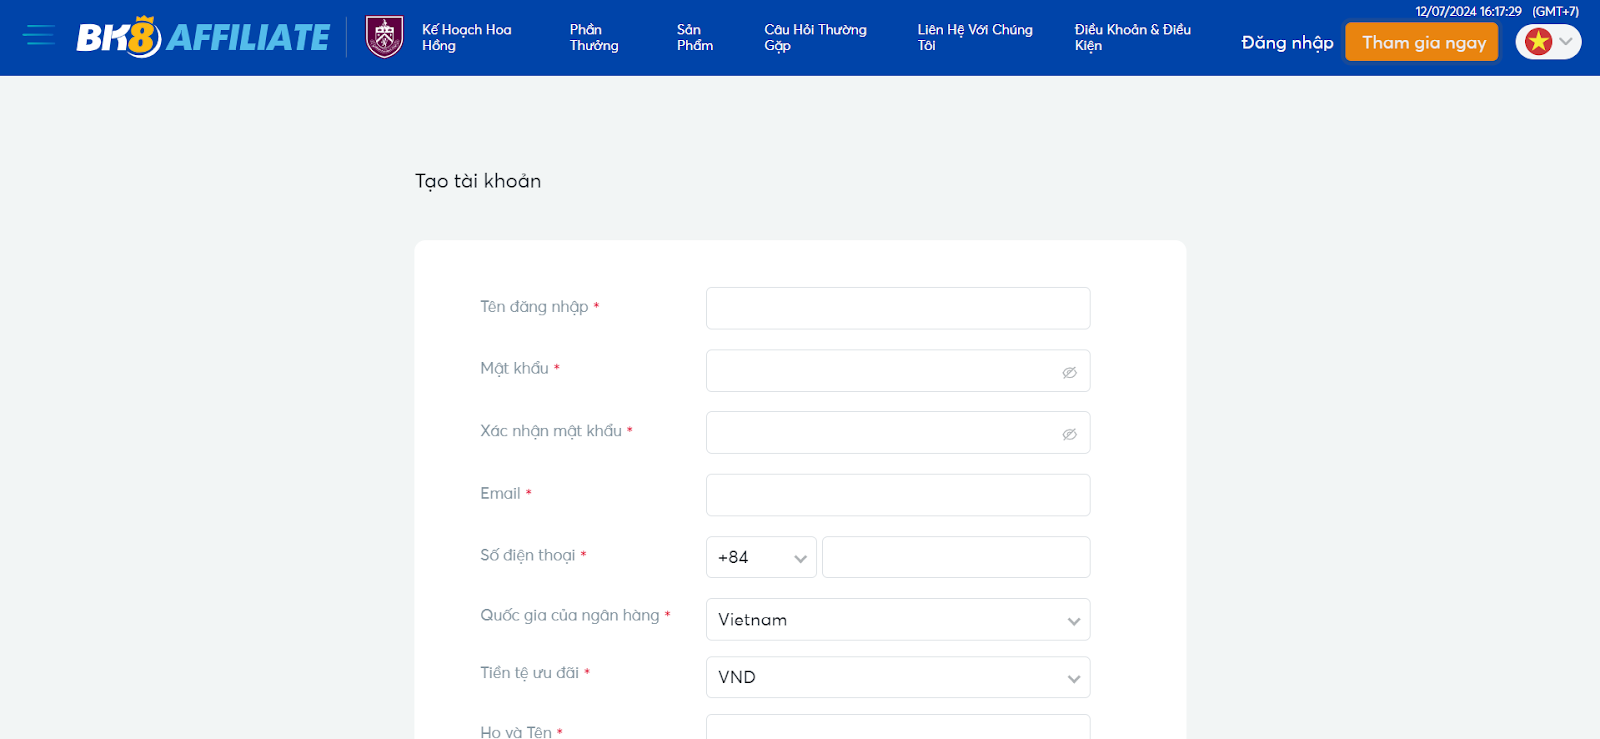1600x739 pixels.
Task: Focus the Mật khẩu input field
Action: point(898,371)
